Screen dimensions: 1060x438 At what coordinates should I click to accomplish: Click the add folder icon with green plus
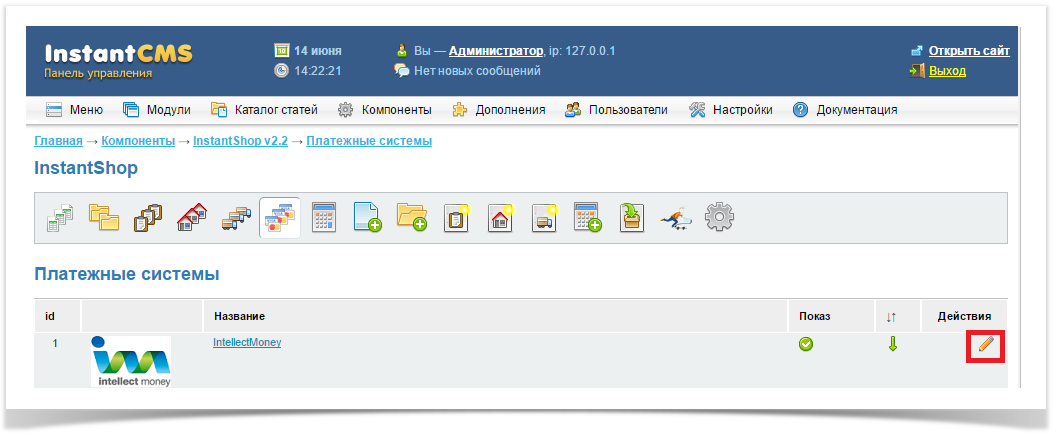412,216
